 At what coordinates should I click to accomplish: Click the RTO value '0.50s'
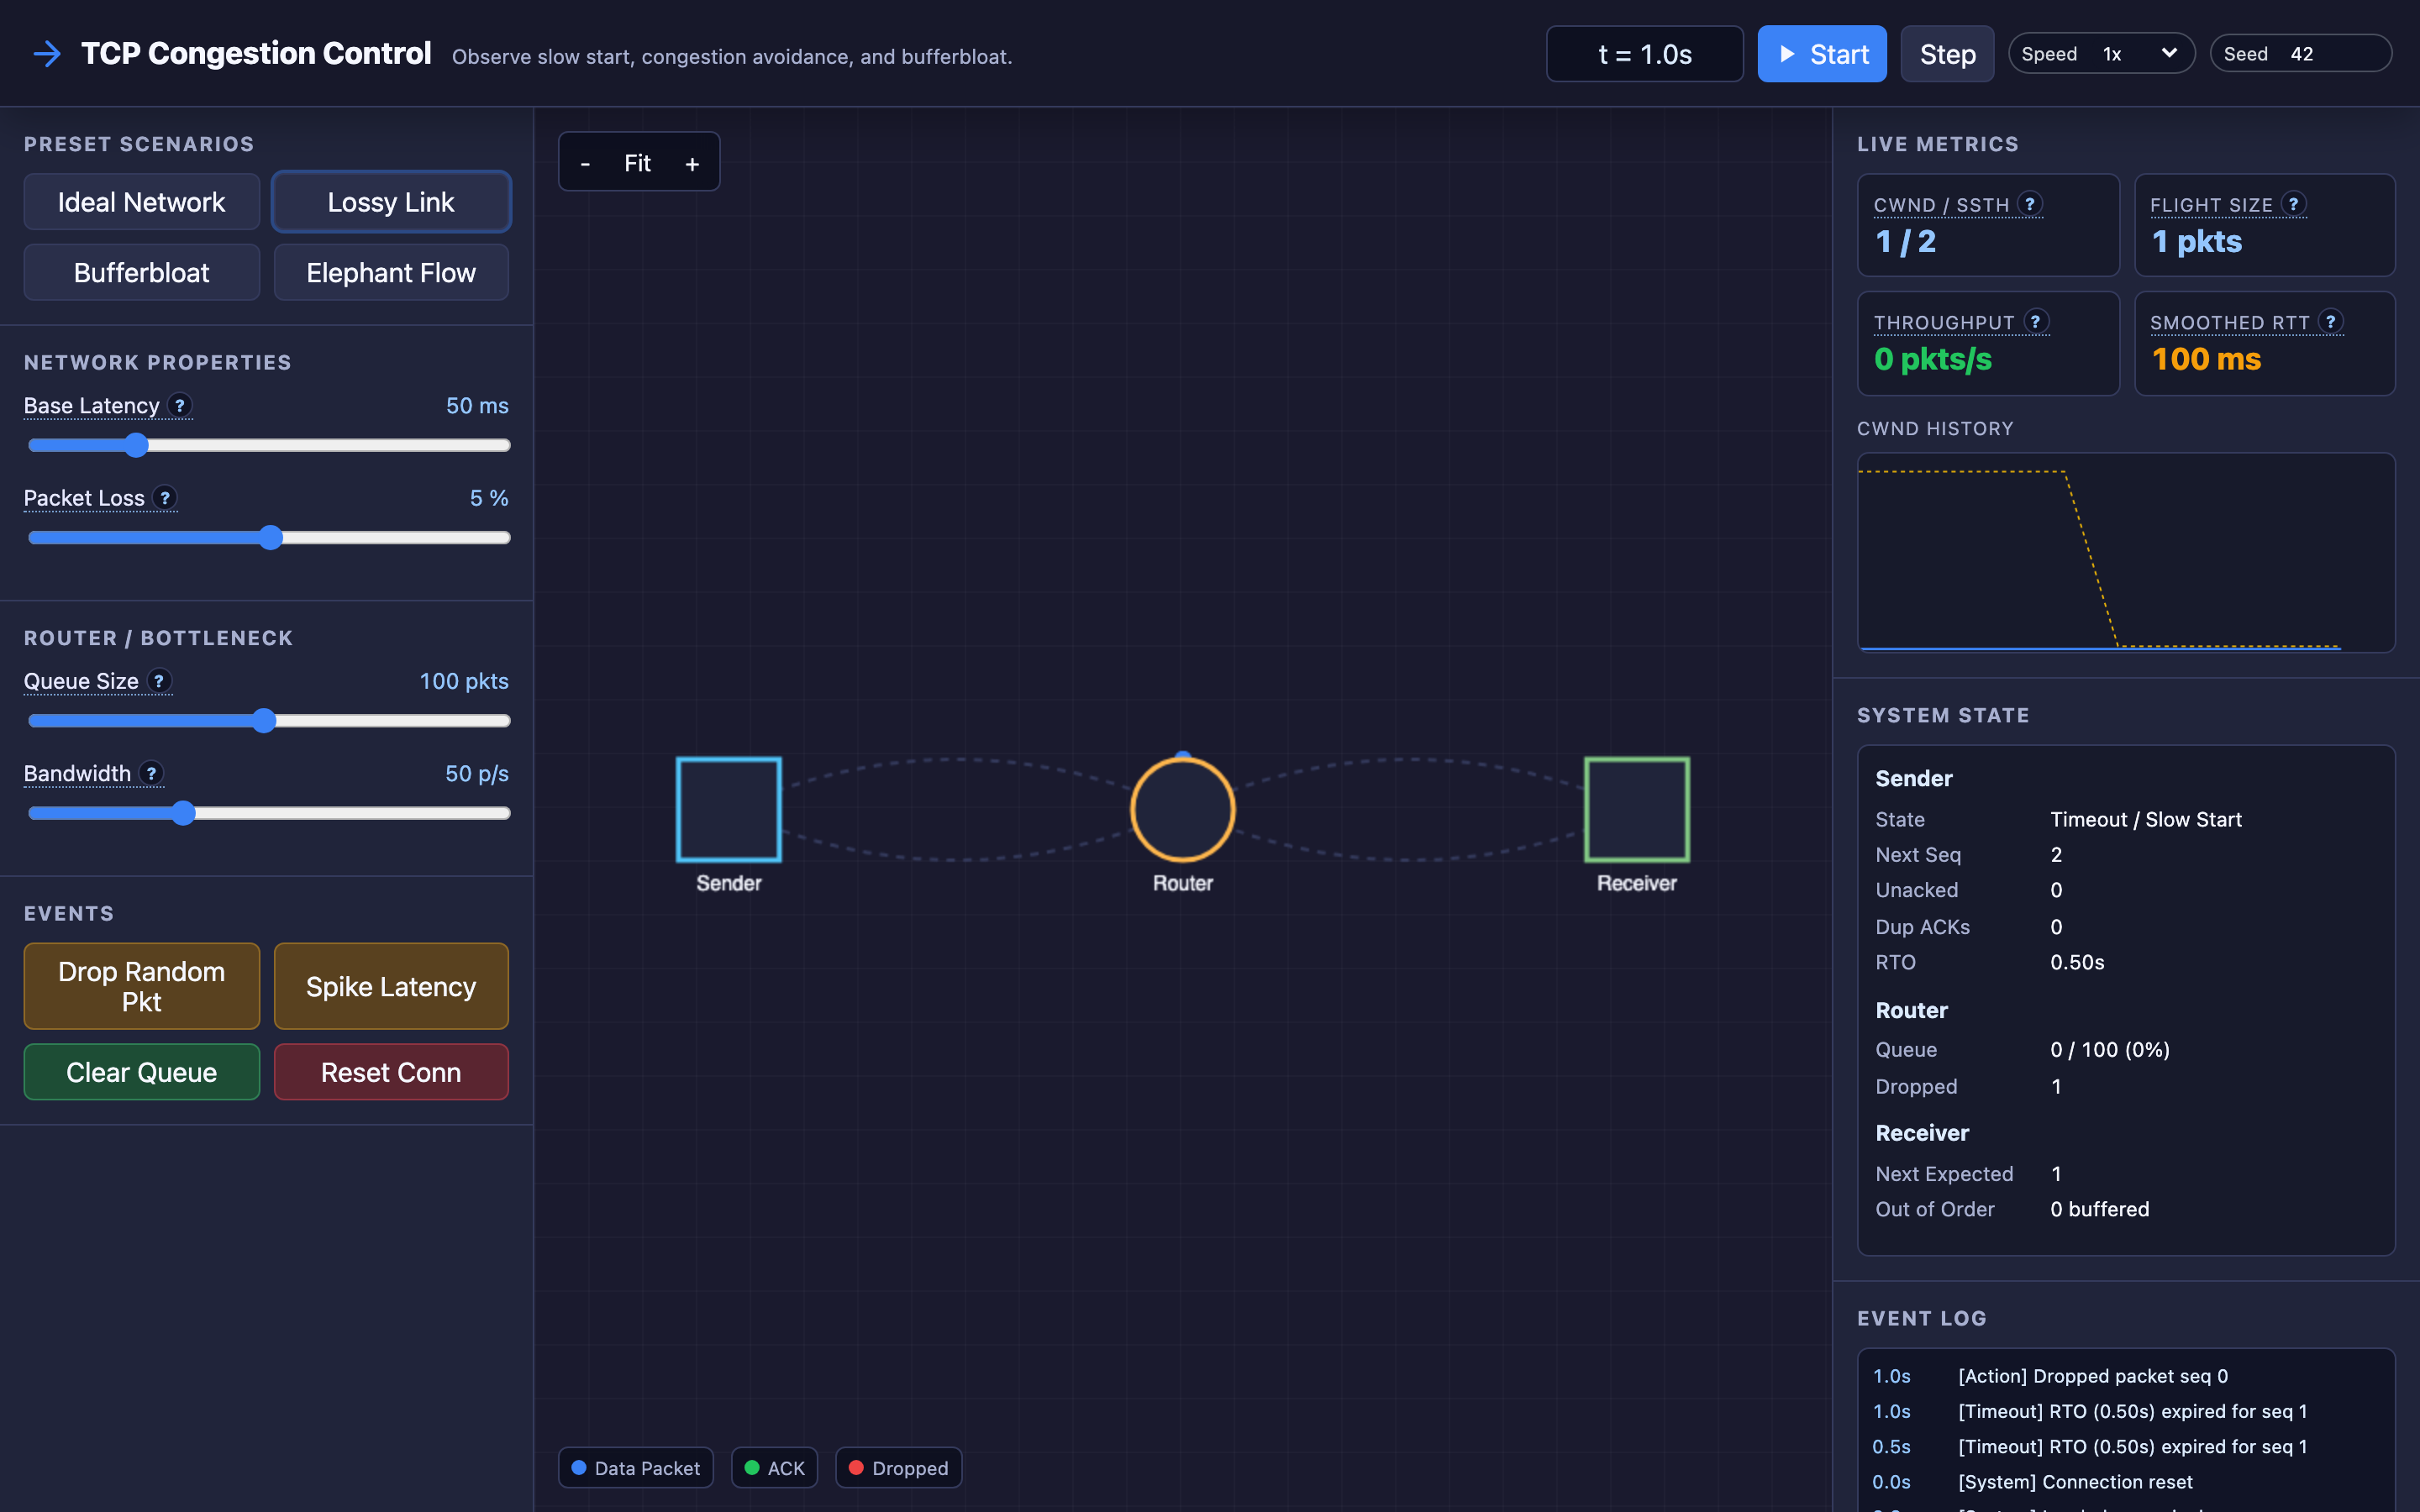[2077, 962]
